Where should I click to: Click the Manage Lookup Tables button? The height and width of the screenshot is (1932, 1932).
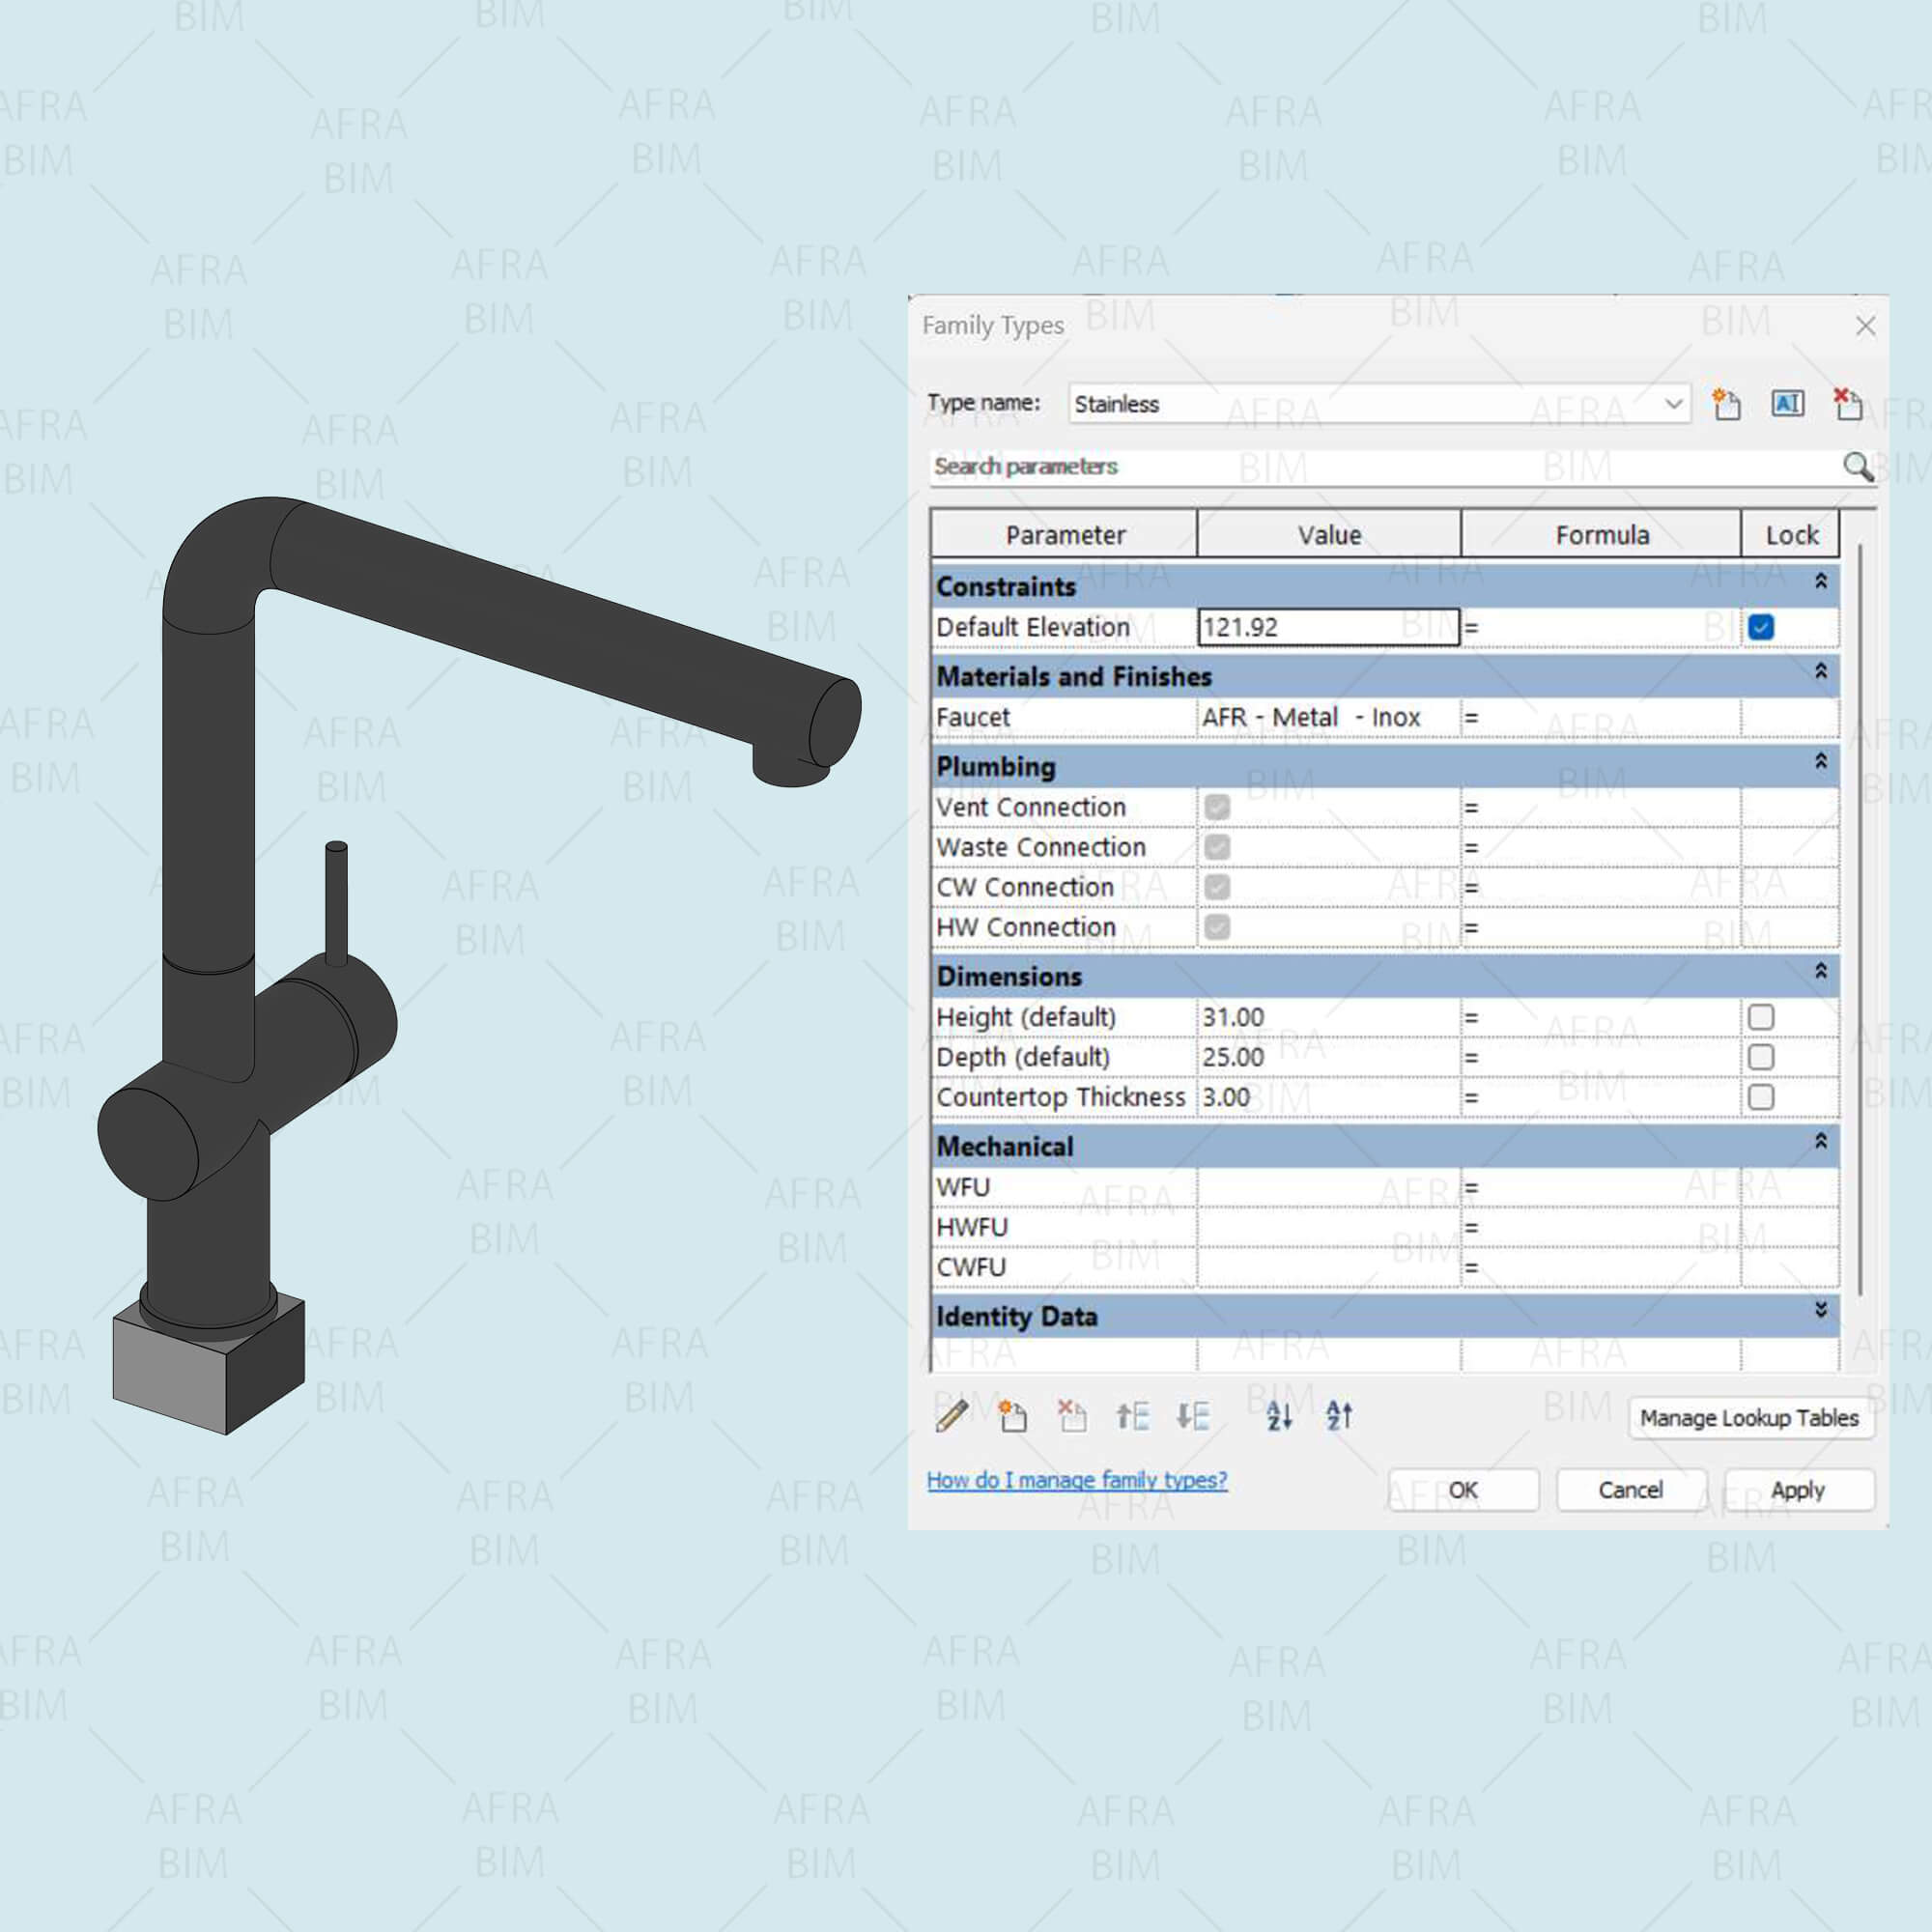[x=1749, y=1418]
